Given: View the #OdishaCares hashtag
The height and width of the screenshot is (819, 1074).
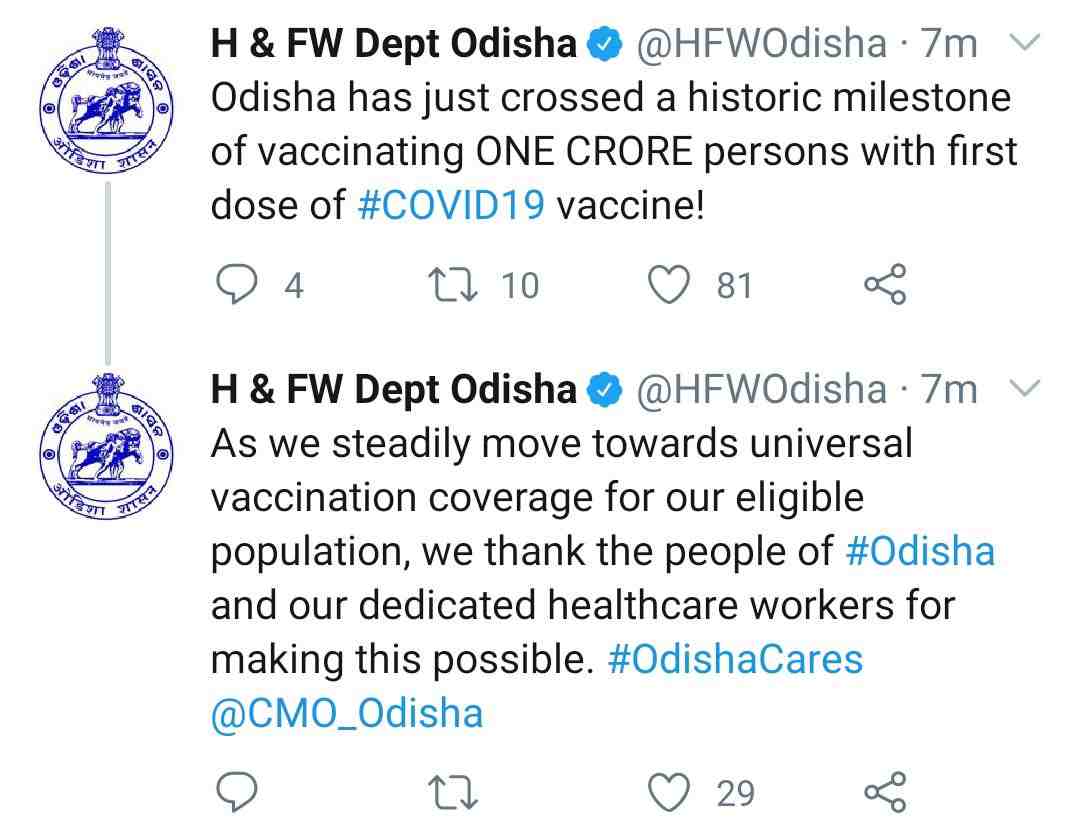Looking at the screenshot, I should (x=739, y=658).
